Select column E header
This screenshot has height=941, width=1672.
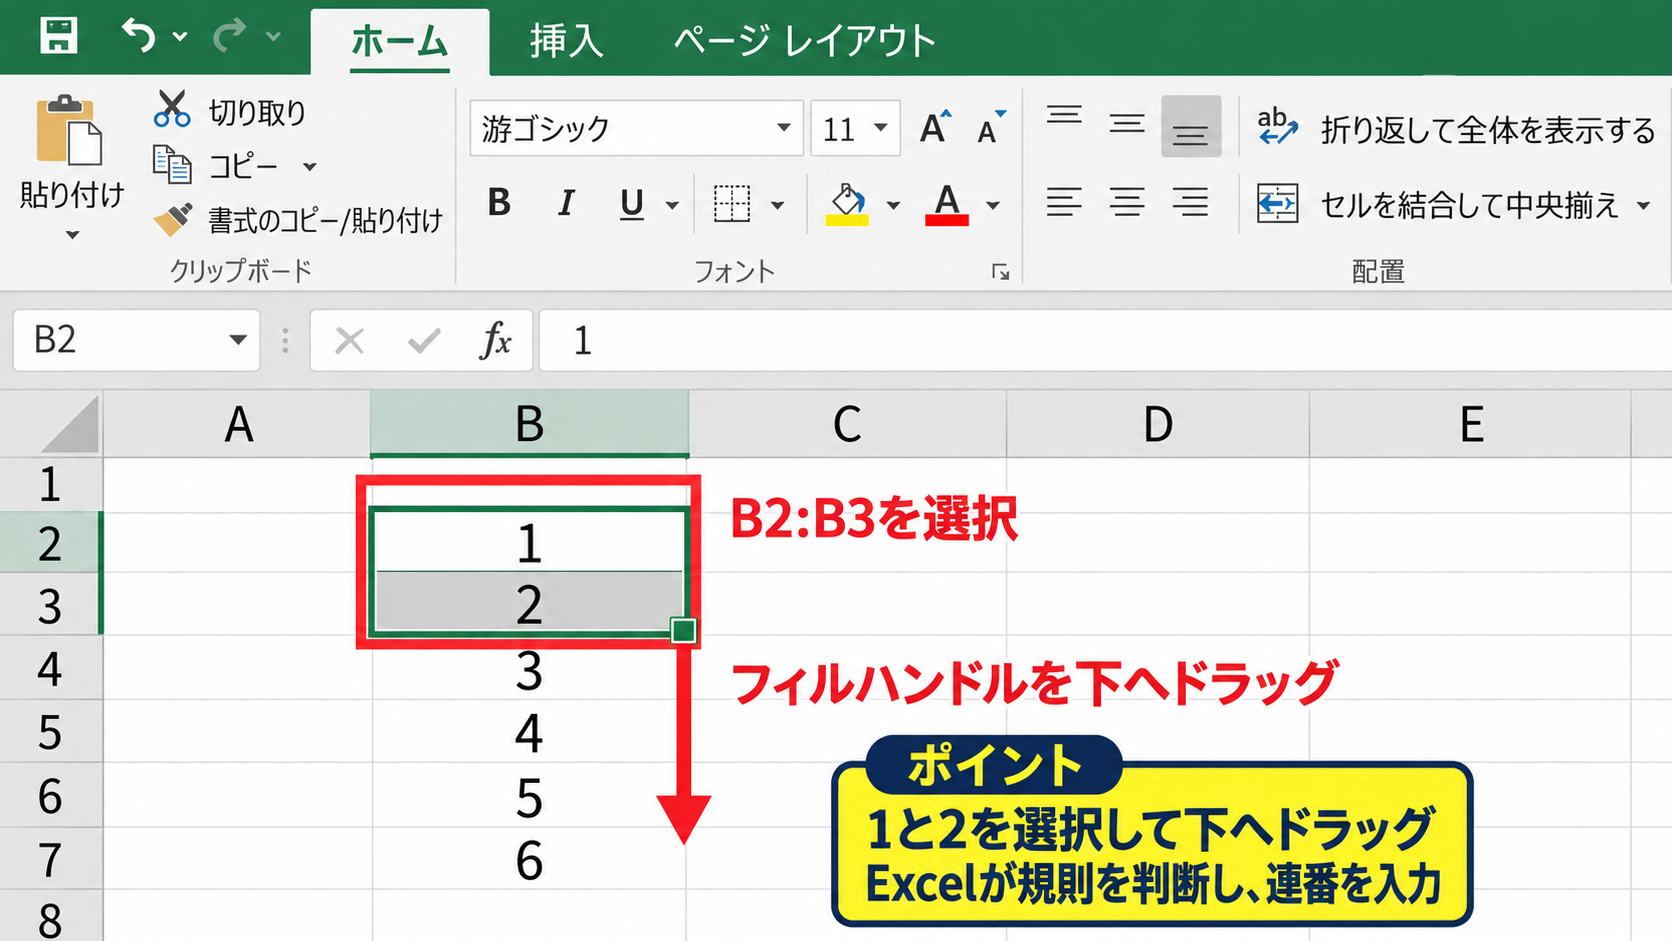tap(1471, 424)
